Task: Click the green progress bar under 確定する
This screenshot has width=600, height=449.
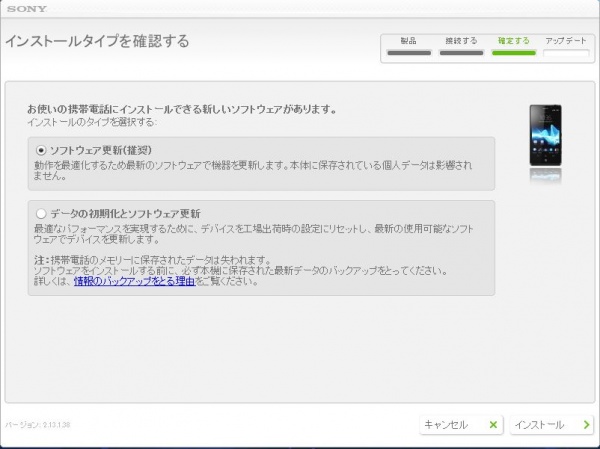Action: (513, 52)
